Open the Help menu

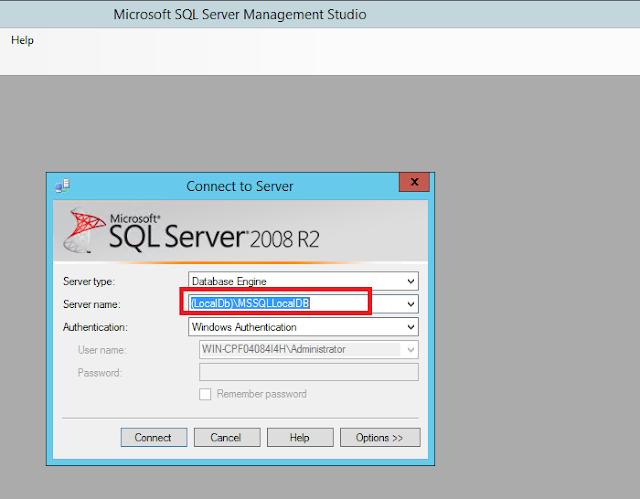coord(22,40)
